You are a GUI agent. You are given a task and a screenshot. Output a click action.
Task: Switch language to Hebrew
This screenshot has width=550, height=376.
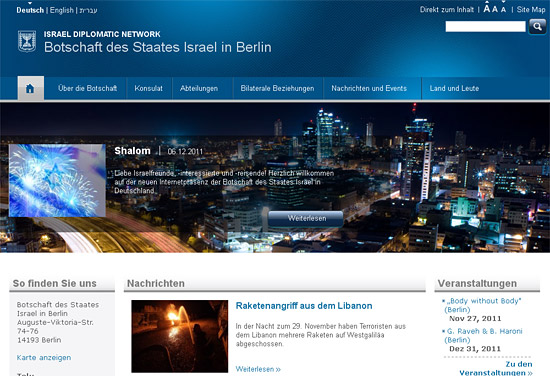pos(88,11)
